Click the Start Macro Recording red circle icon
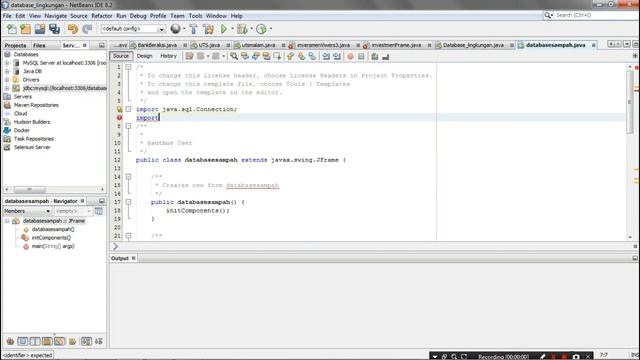The width and height of the screenshot is (640, 360). (x=350, y=56)
